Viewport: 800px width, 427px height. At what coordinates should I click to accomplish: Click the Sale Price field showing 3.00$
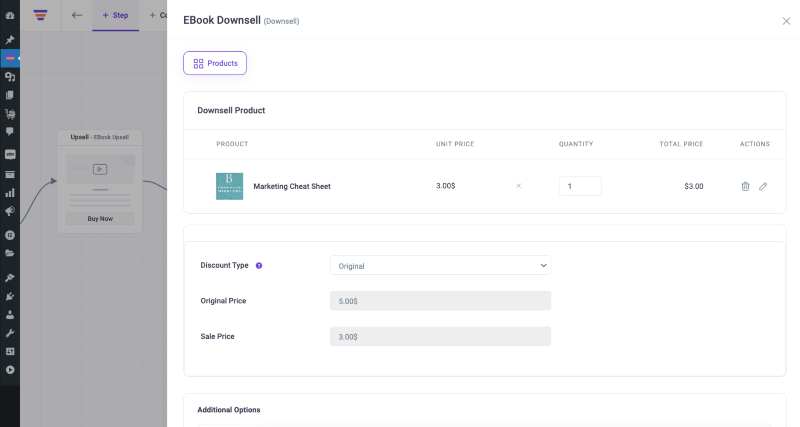point(440,336)
